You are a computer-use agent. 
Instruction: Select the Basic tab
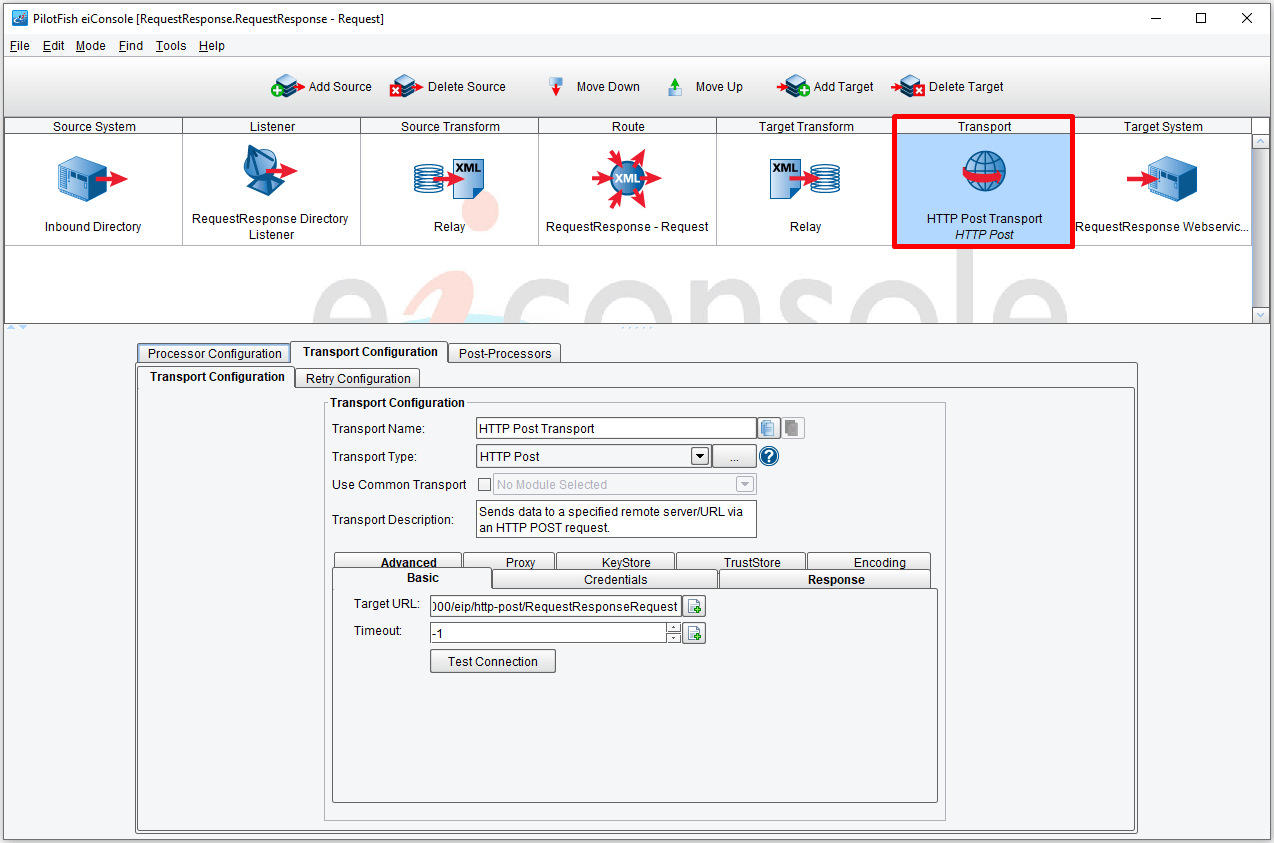[x=412, y=578]
